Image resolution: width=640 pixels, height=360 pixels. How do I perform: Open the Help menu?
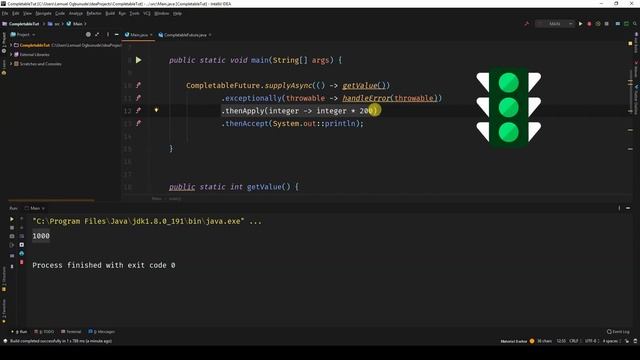tap(177, 13)
